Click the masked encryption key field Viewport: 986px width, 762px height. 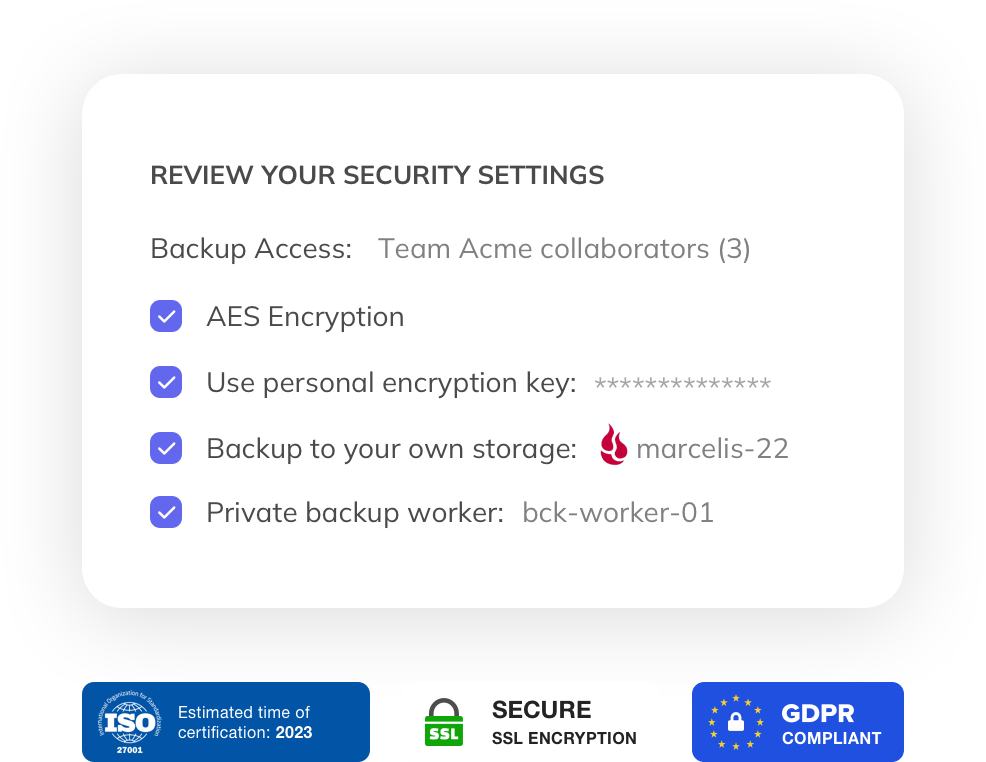click(x=682, y=384)
